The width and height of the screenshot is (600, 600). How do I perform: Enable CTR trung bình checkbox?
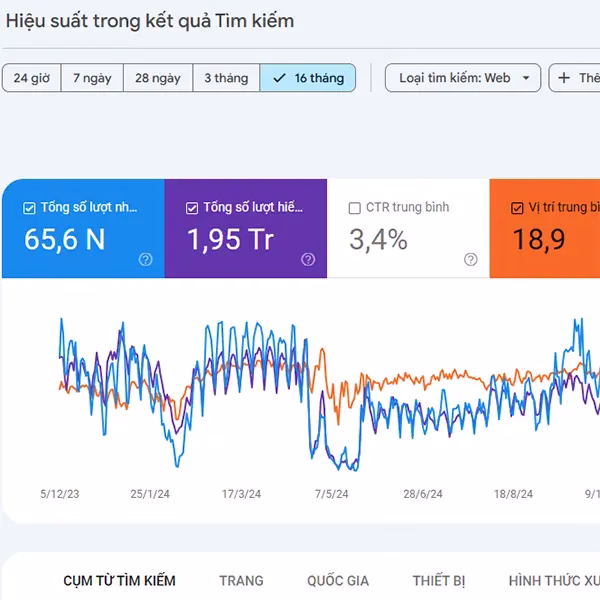[355, 208]
